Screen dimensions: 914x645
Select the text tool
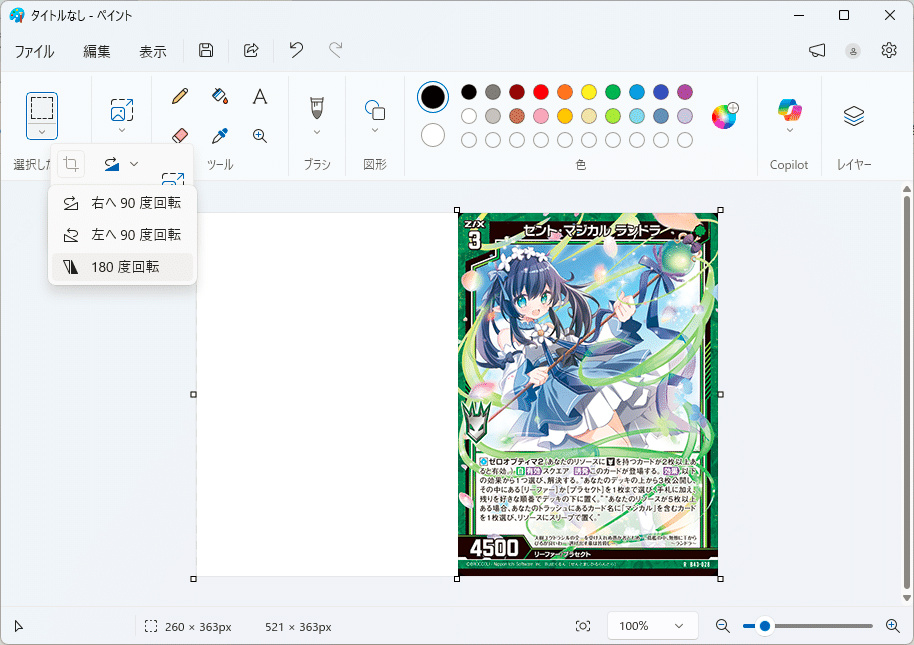click(260, 96)
